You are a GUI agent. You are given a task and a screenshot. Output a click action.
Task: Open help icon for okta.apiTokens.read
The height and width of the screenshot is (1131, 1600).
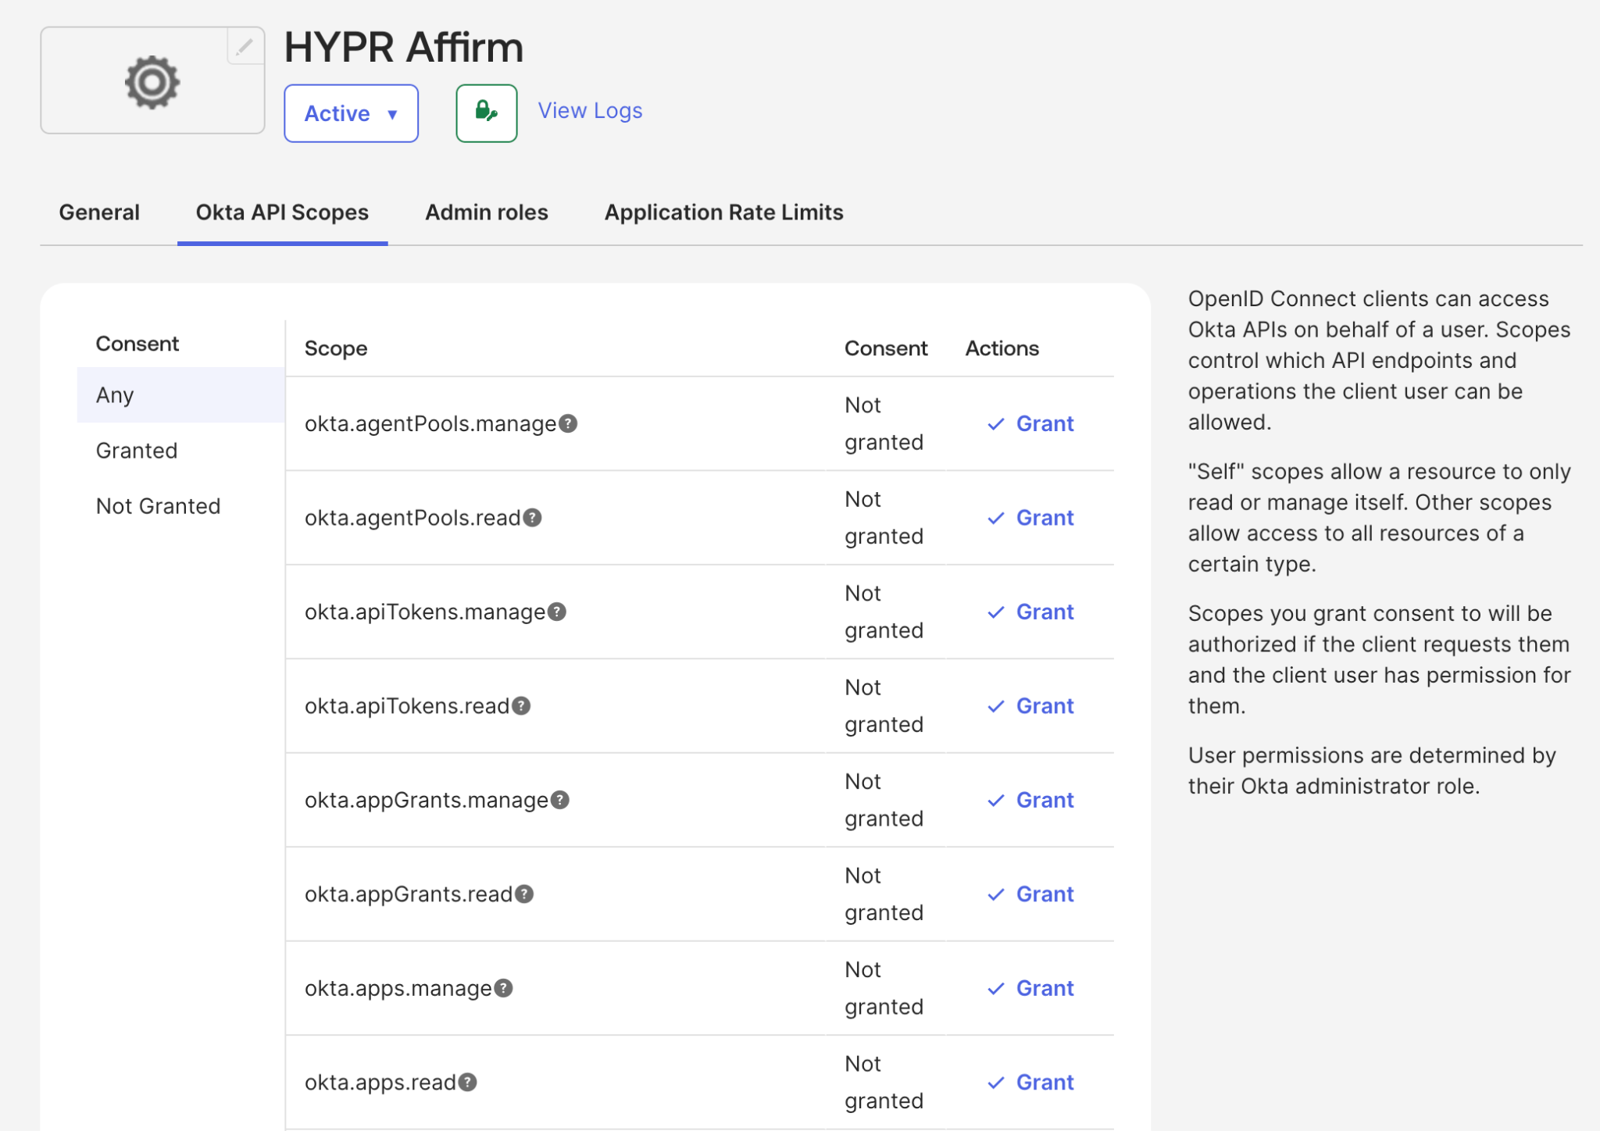(x=521, y=706)
